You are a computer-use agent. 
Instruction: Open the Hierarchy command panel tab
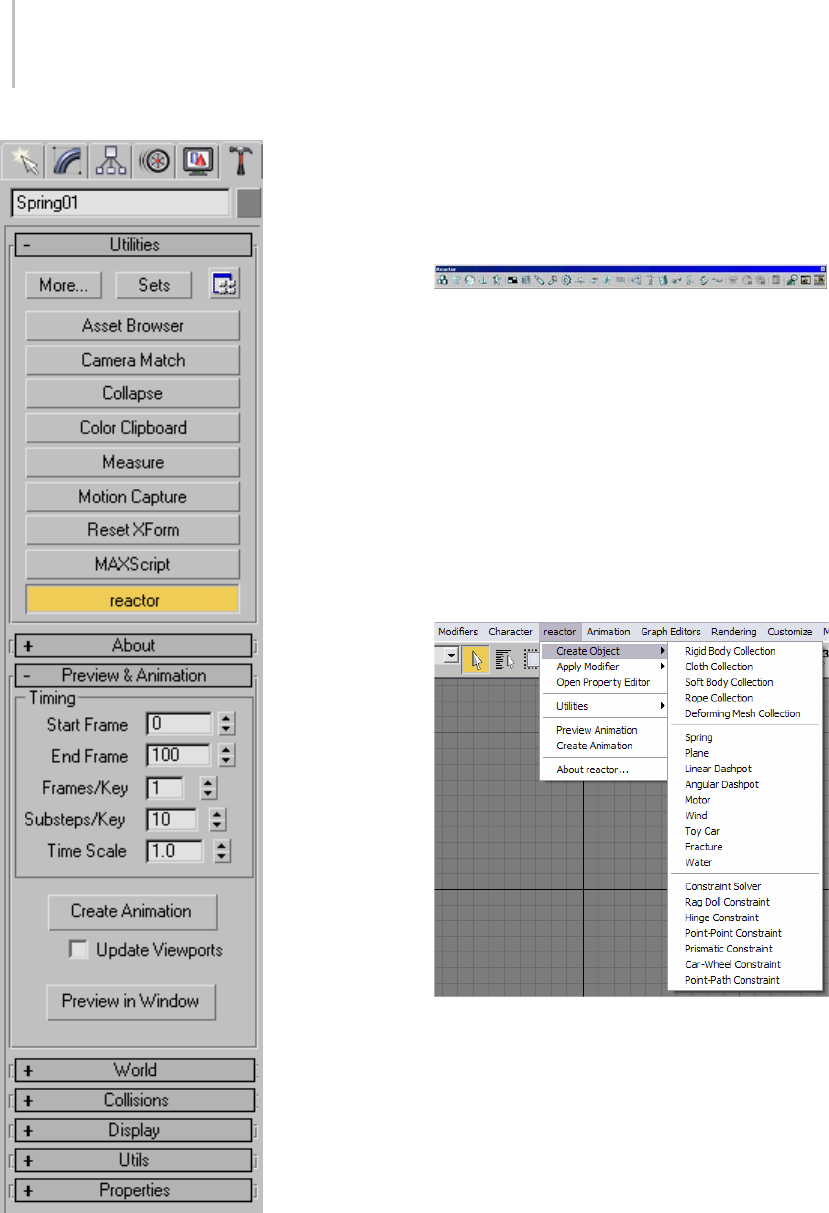[112, 160]
